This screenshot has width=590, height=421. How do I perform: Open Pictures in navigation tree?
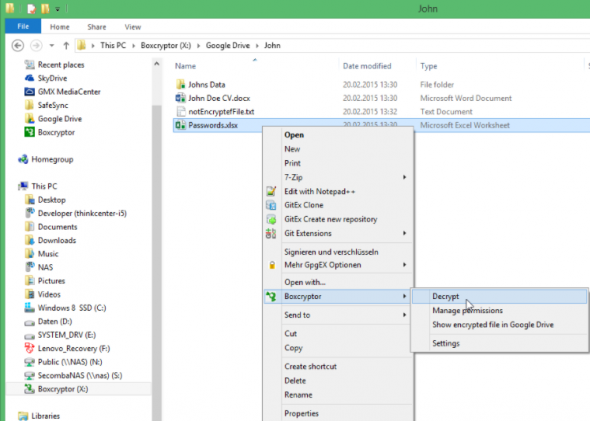coord(51,281)
